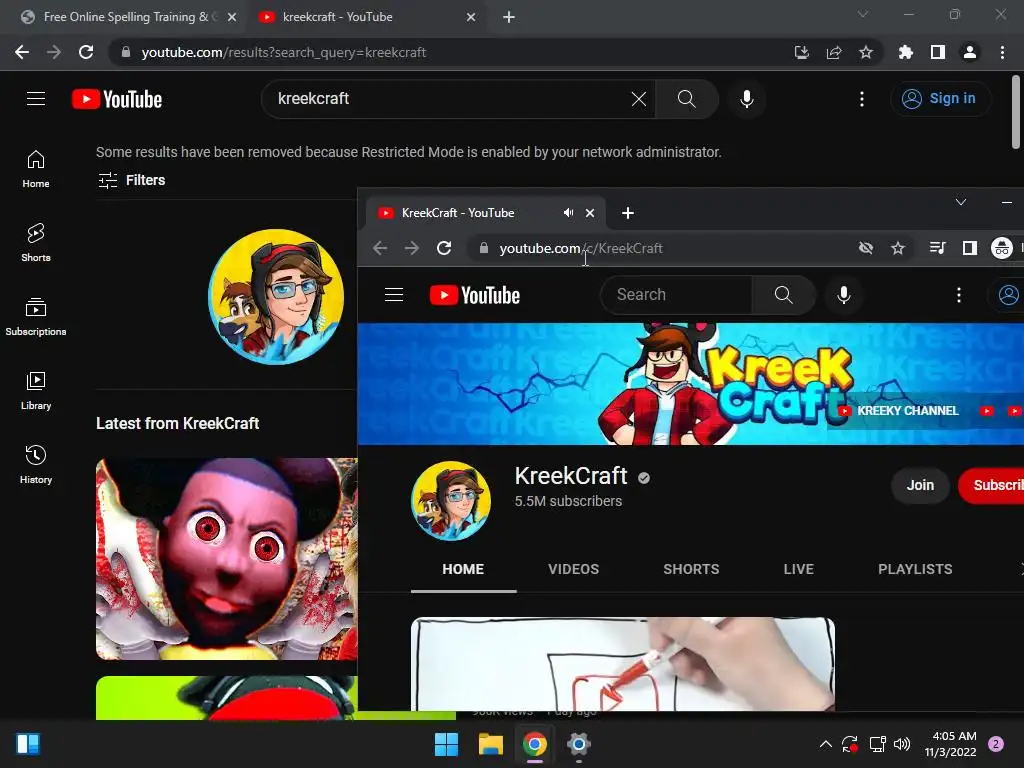Click the Search box in front window
Screen dimensions: 1024x768
676,295
